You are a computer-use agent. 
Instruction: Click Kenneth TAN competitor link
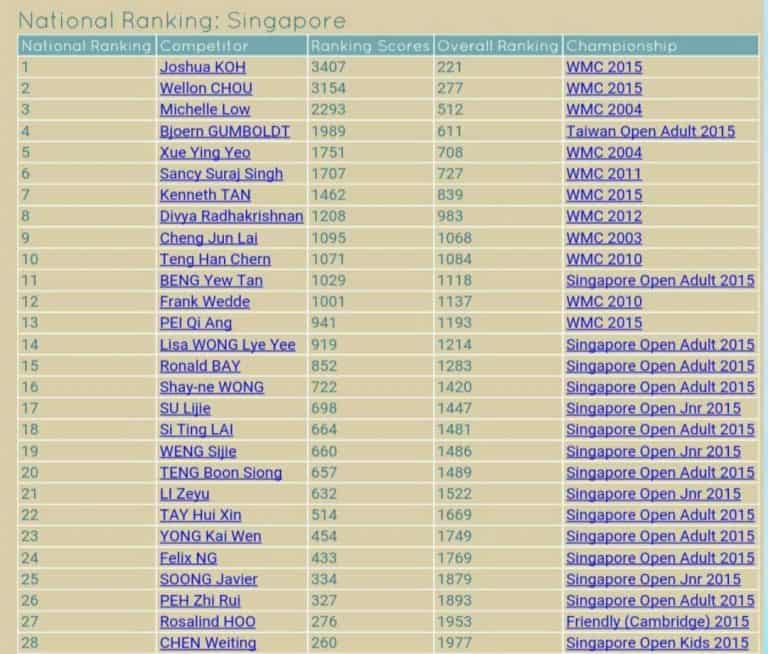(205, 195)
